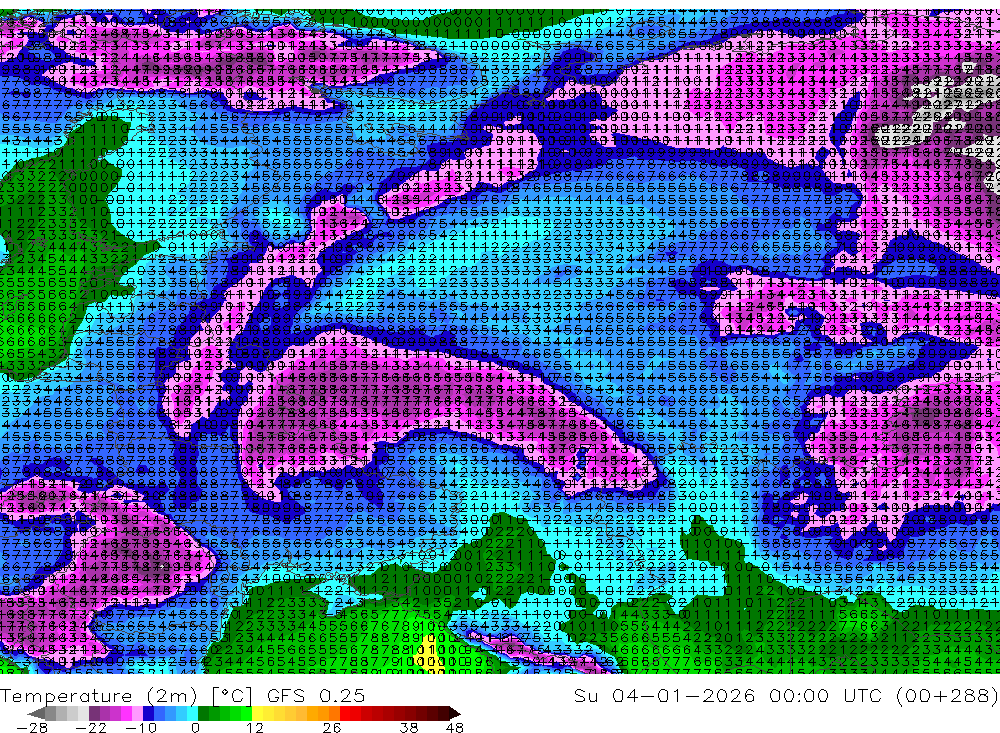
Task: Click the '38' legend label
Action: pos(409,728)
